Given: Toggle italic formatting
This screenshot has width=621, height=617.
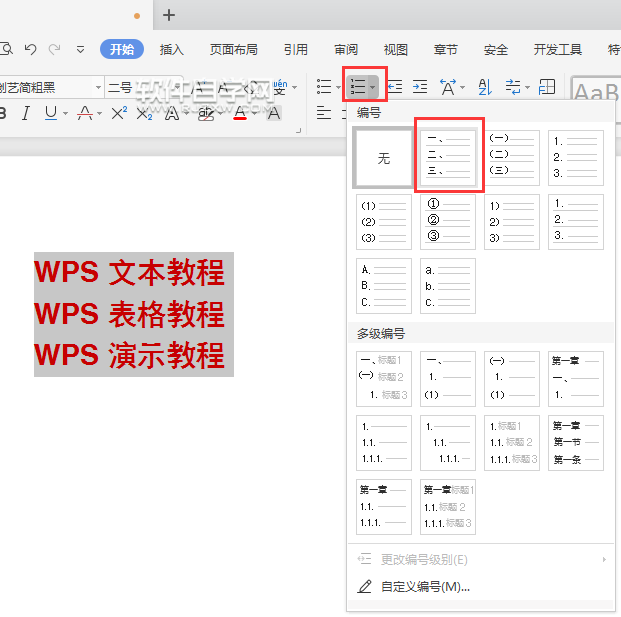Looking at the screenshot, I should pos(26,113).
